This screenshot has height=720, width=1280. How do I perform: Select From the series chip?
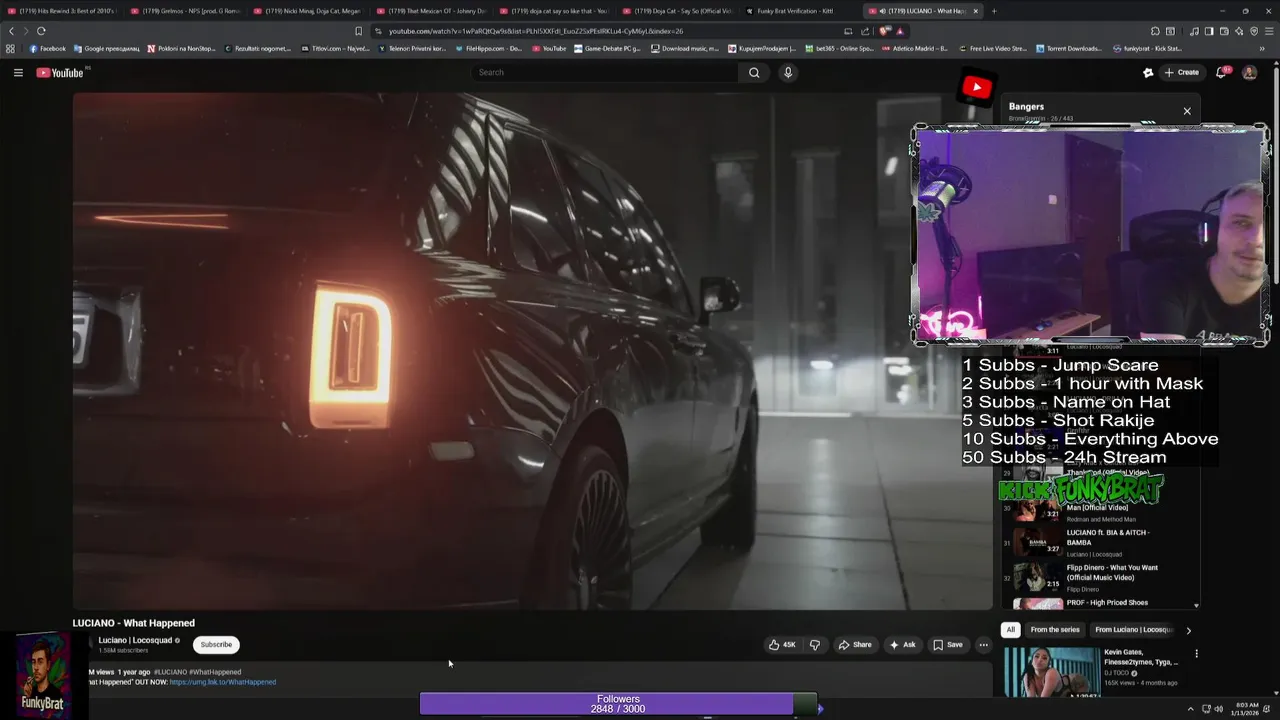[1055, 630]
